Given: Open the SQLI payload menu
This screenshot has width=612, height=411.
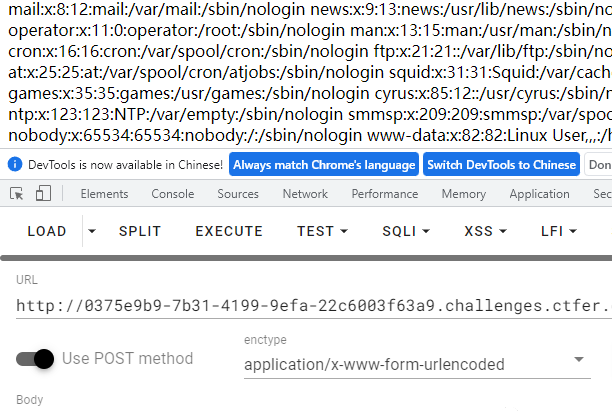Looking at the screenshot, I should click(406, 231).
